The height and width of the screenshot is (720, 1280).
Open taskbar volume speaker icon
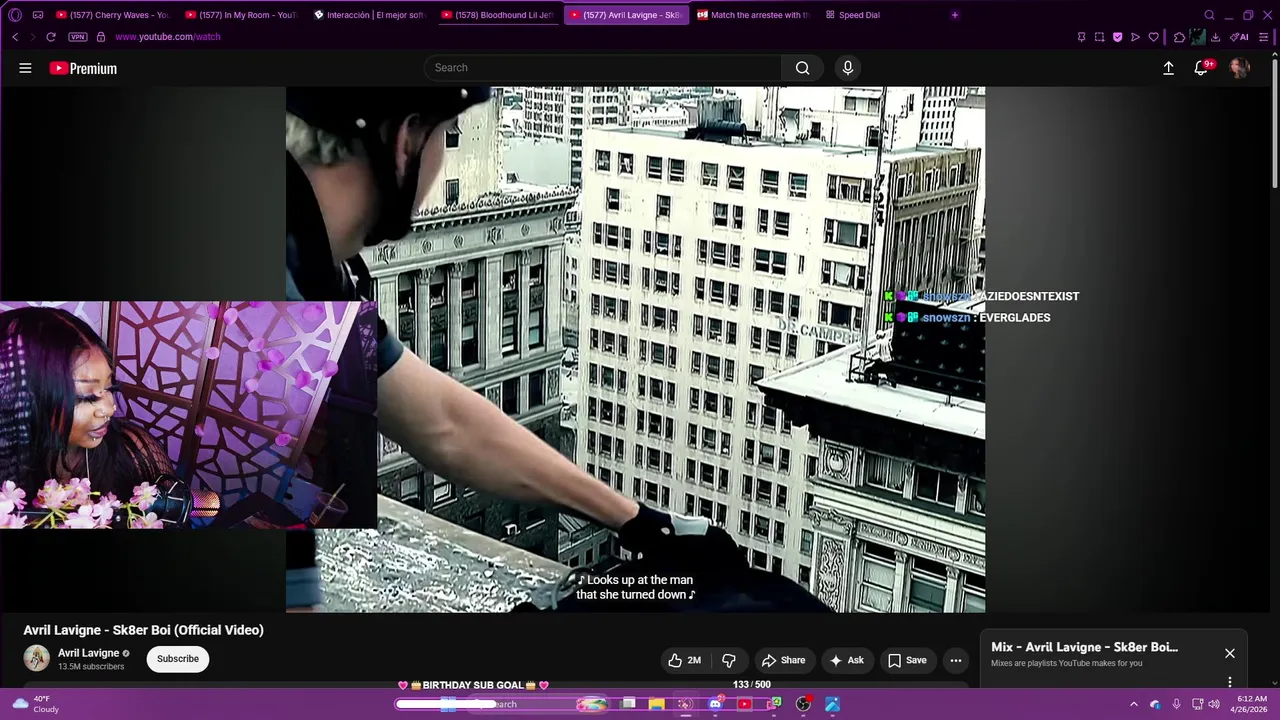pos(1214,704)
